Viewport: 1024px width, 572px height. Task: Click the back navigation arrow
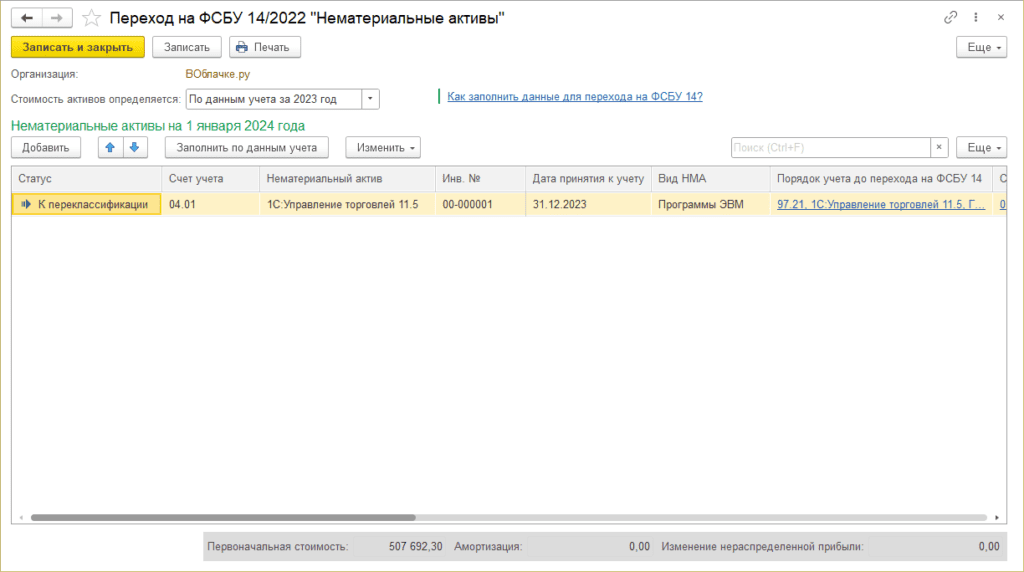point(27,18)
